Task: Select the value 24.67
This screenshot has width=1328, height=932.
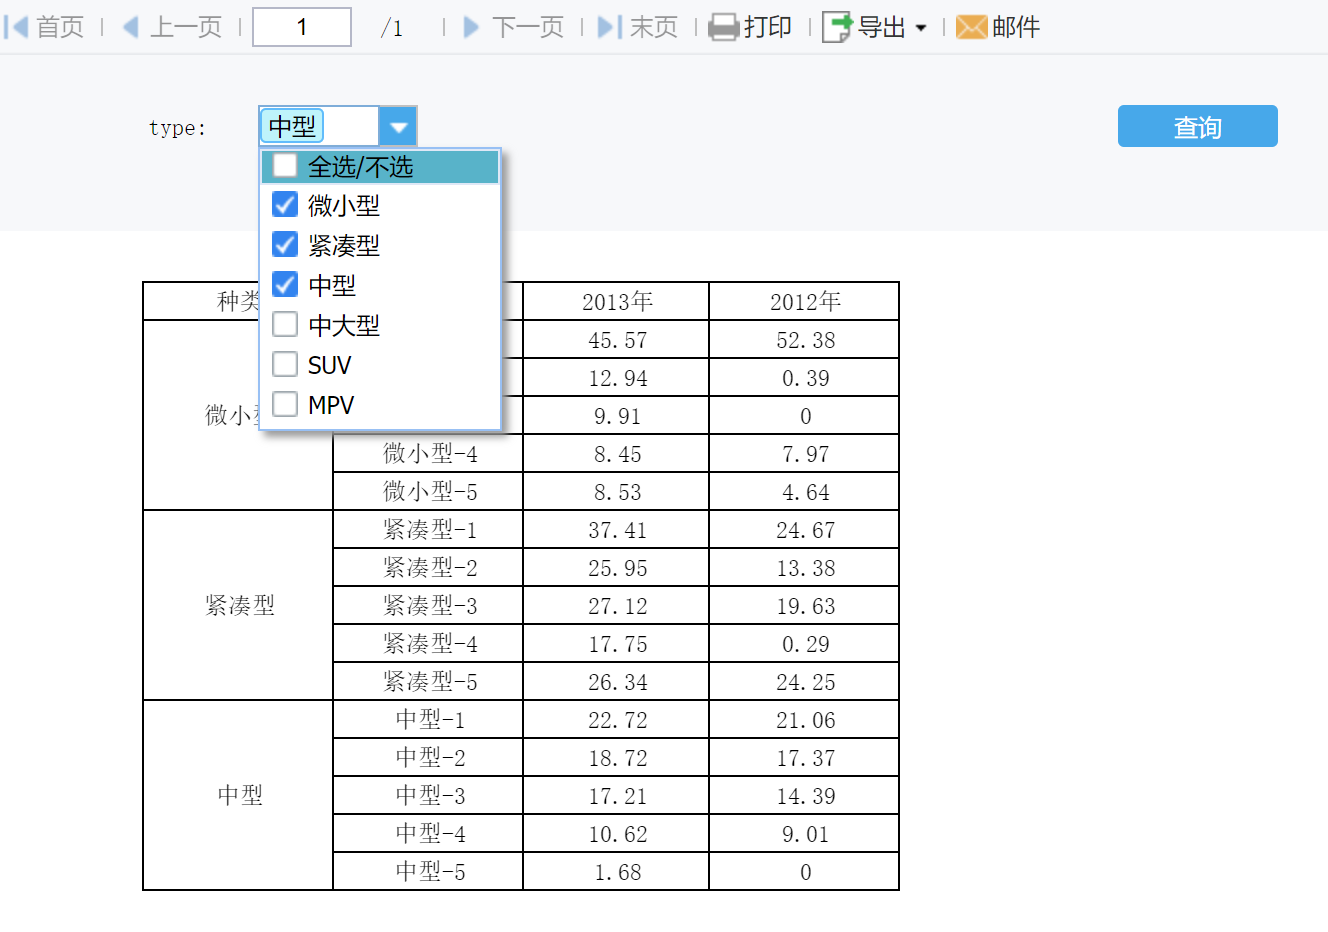Action: pyautogui.click(x=804, y=529)
